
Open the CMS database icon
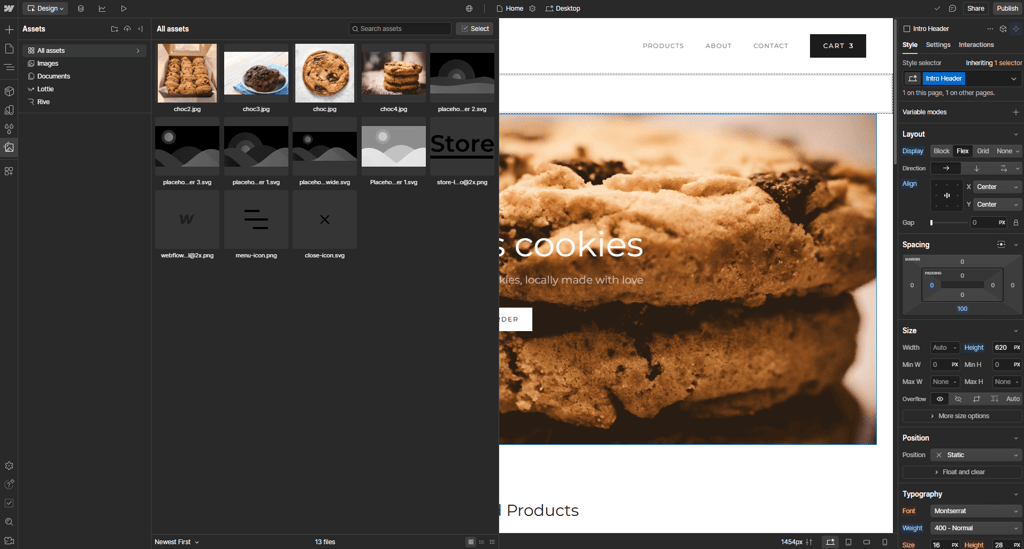(81, 8)
